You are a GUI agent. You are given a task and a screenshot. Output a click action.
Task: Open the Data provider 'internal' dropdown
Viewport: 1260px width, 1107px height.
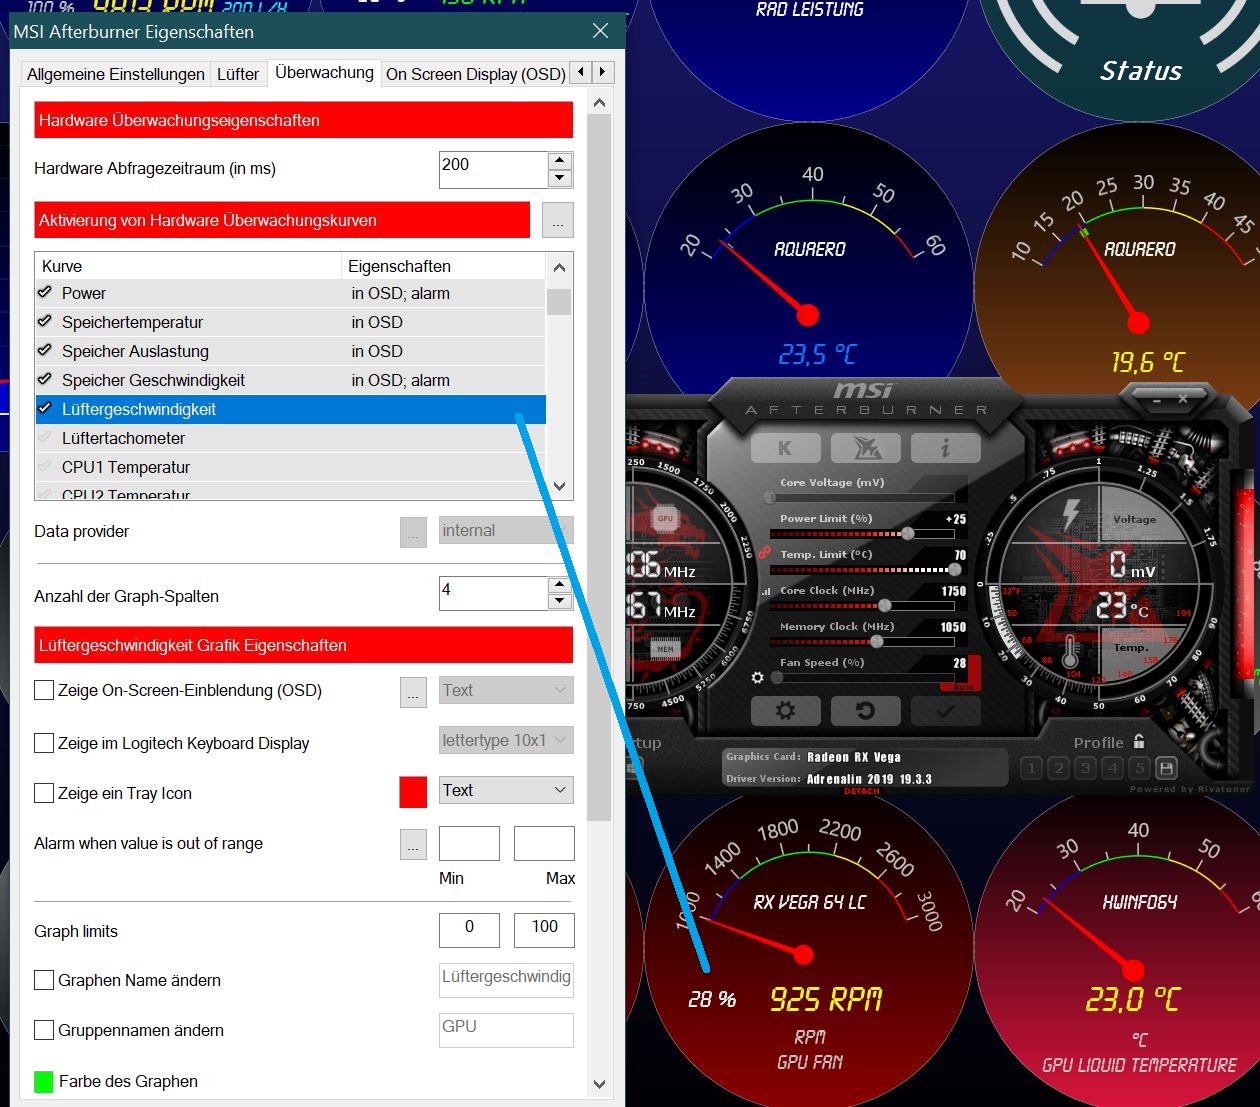[x=507, y=530]
